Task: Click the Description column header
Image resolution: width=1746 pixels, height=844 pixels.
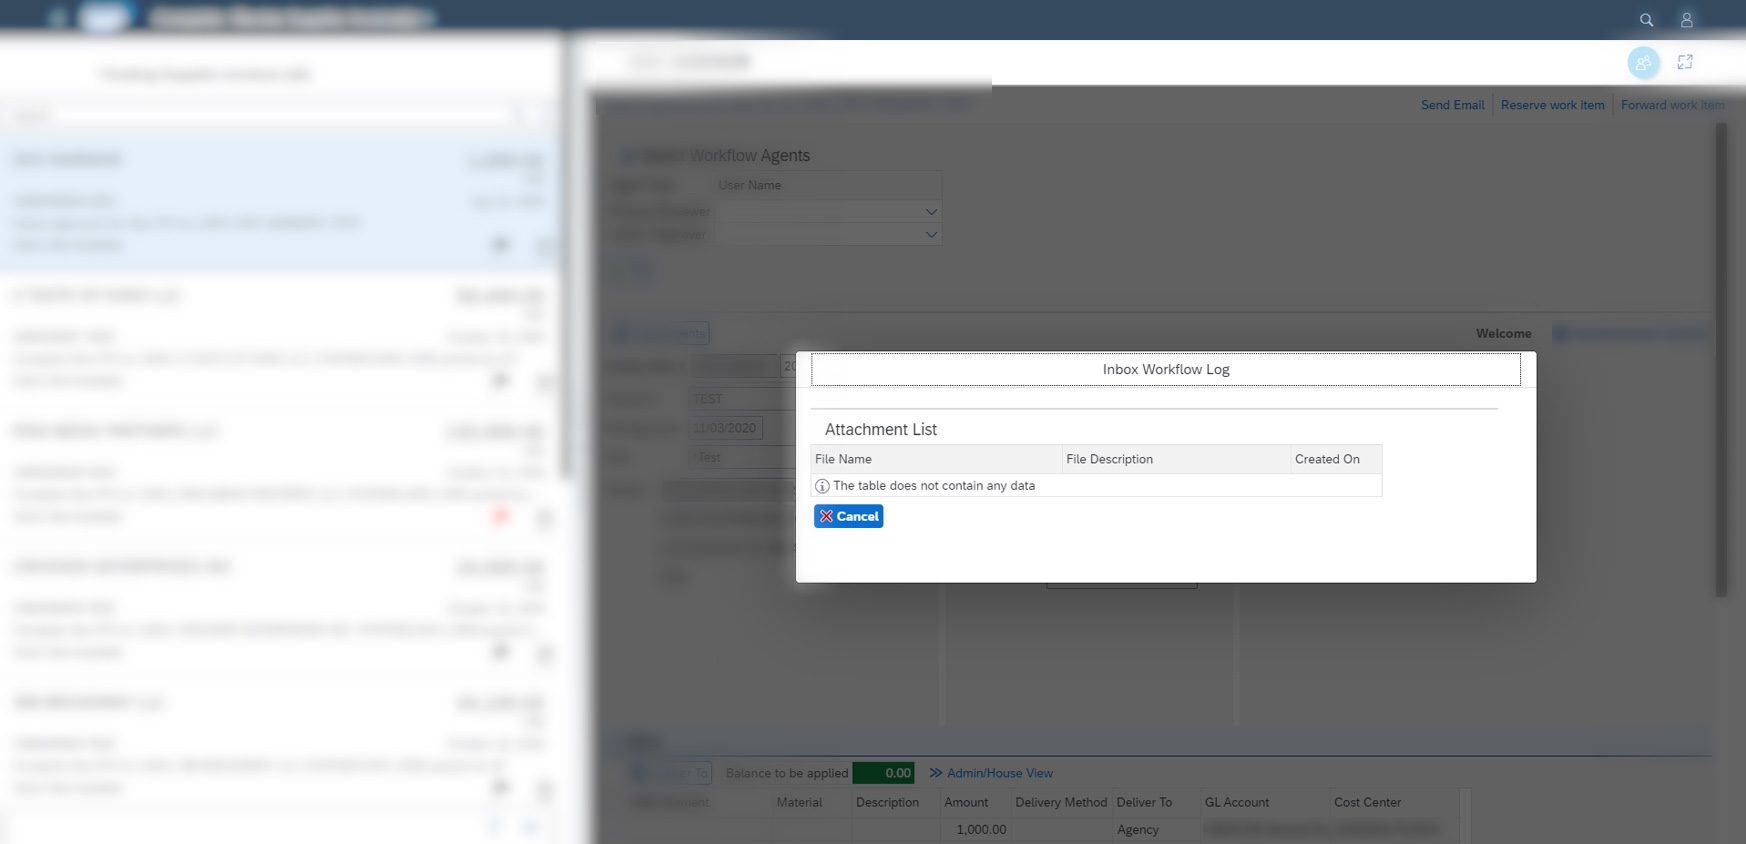Action: pos(895,802)
